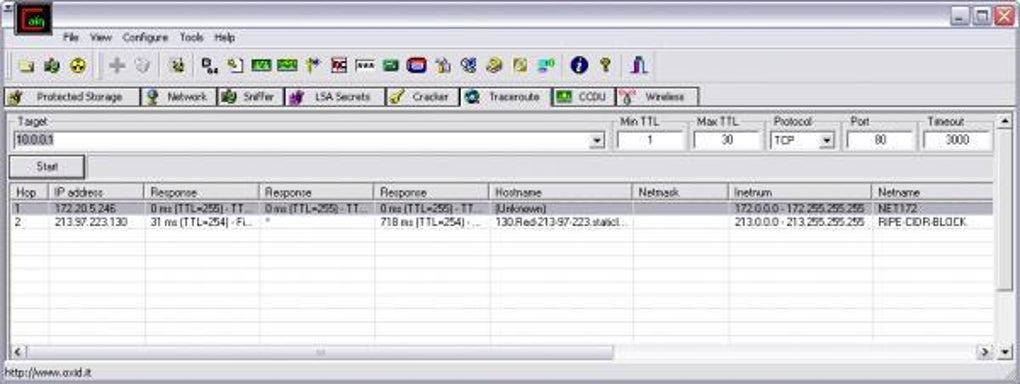Image resolution: width=1020 pixels, height=384 pixels.
Task: Click the vertical scrollbar up arrow
Action: 1004,122
